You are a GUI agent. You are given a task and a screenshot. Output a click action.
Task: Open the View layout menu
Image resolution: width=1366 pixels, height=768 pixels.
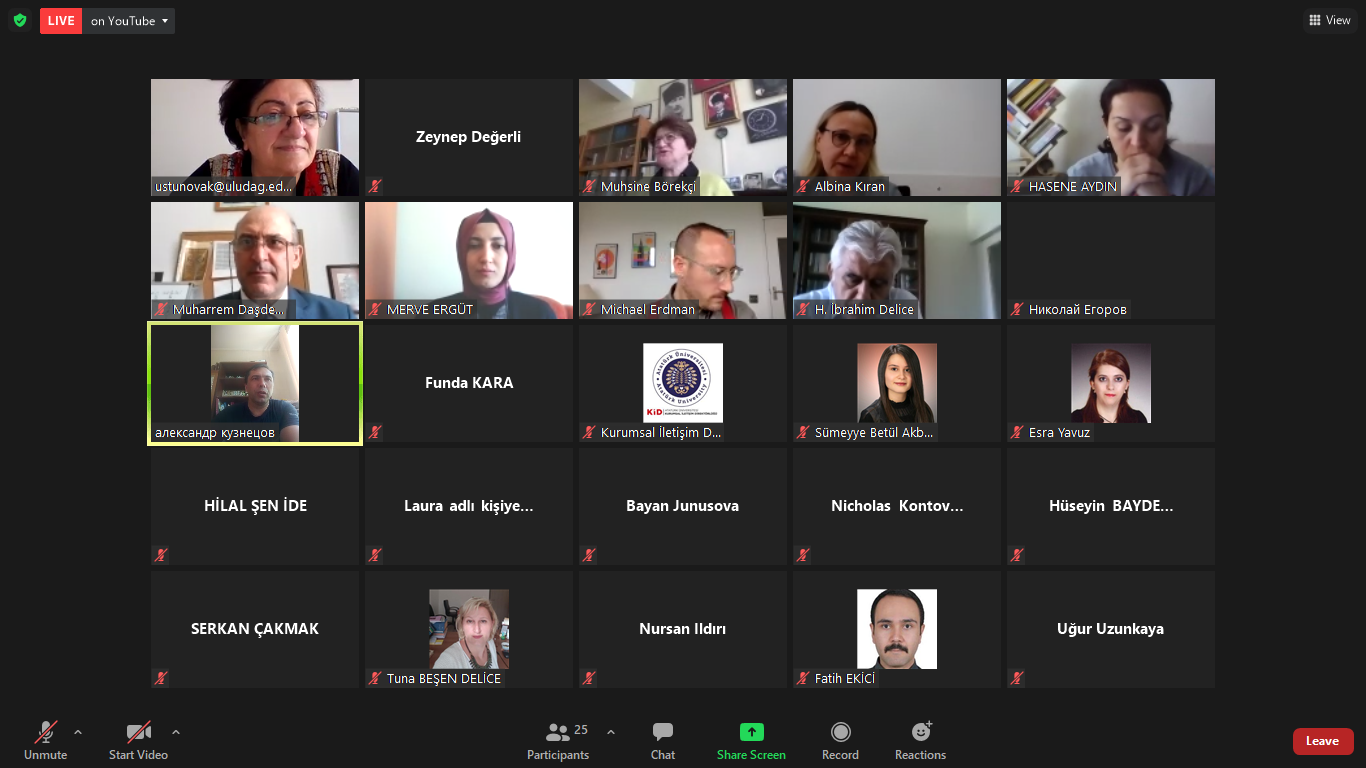1330,20
